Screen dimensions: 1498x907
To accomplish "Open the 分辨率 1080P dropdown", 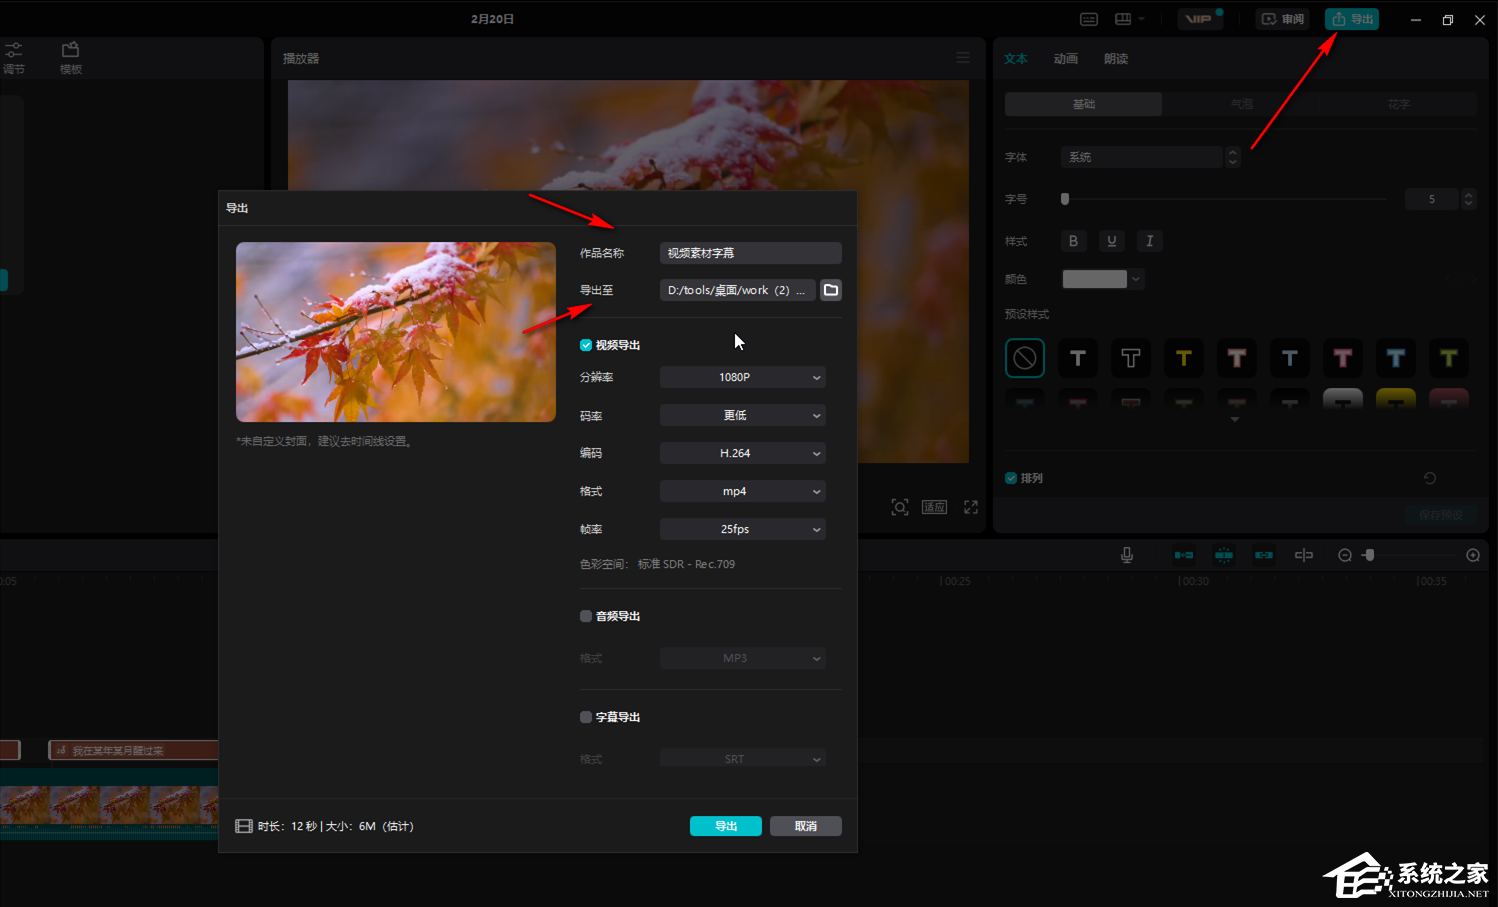I will click(742, 377).
